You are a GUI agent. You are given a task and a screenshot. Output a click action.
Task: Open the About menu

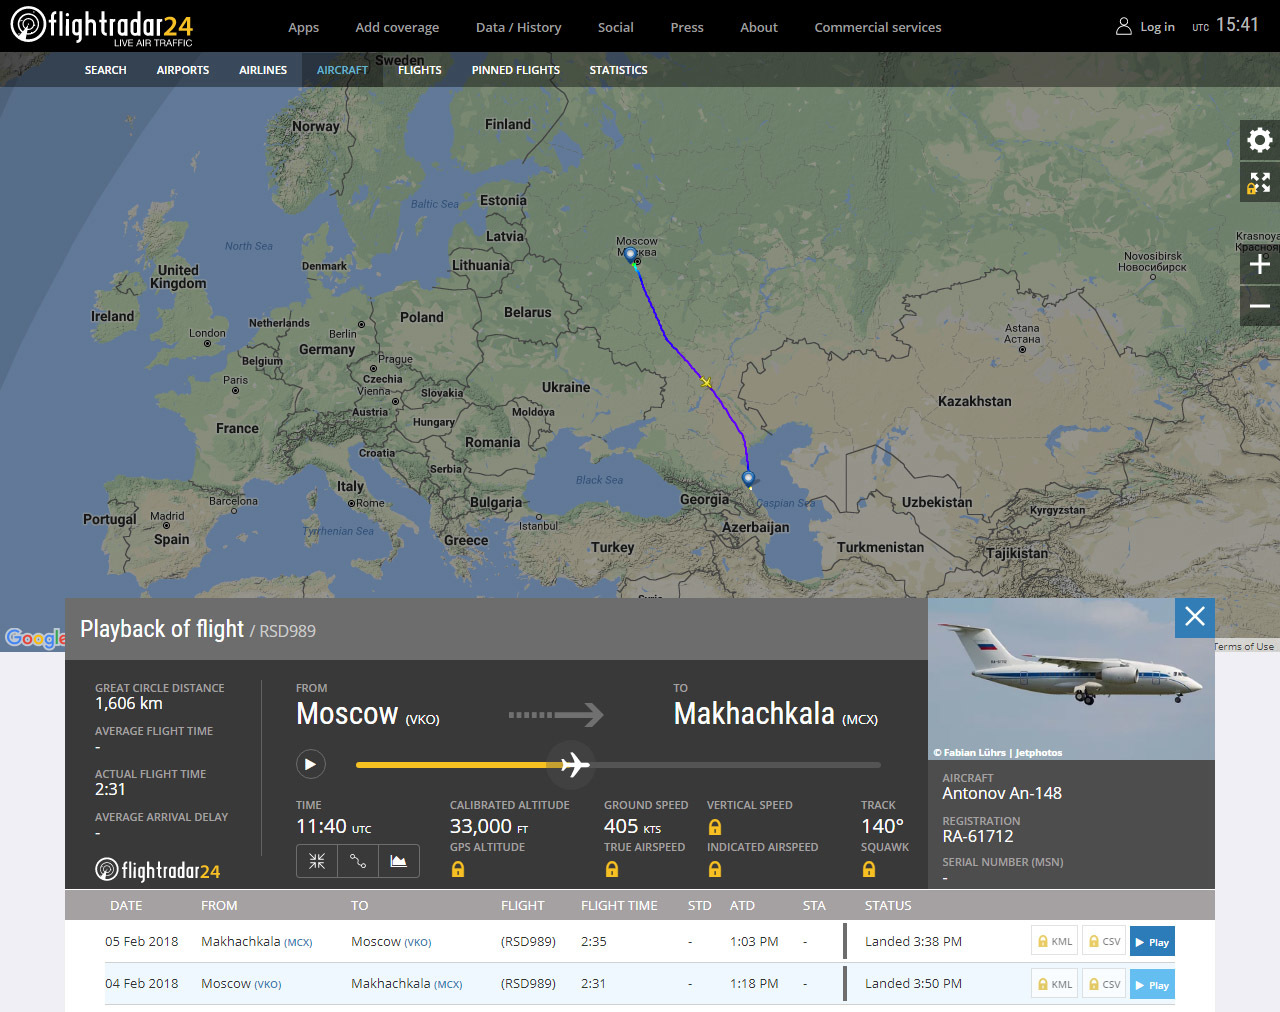coord(759,27)
